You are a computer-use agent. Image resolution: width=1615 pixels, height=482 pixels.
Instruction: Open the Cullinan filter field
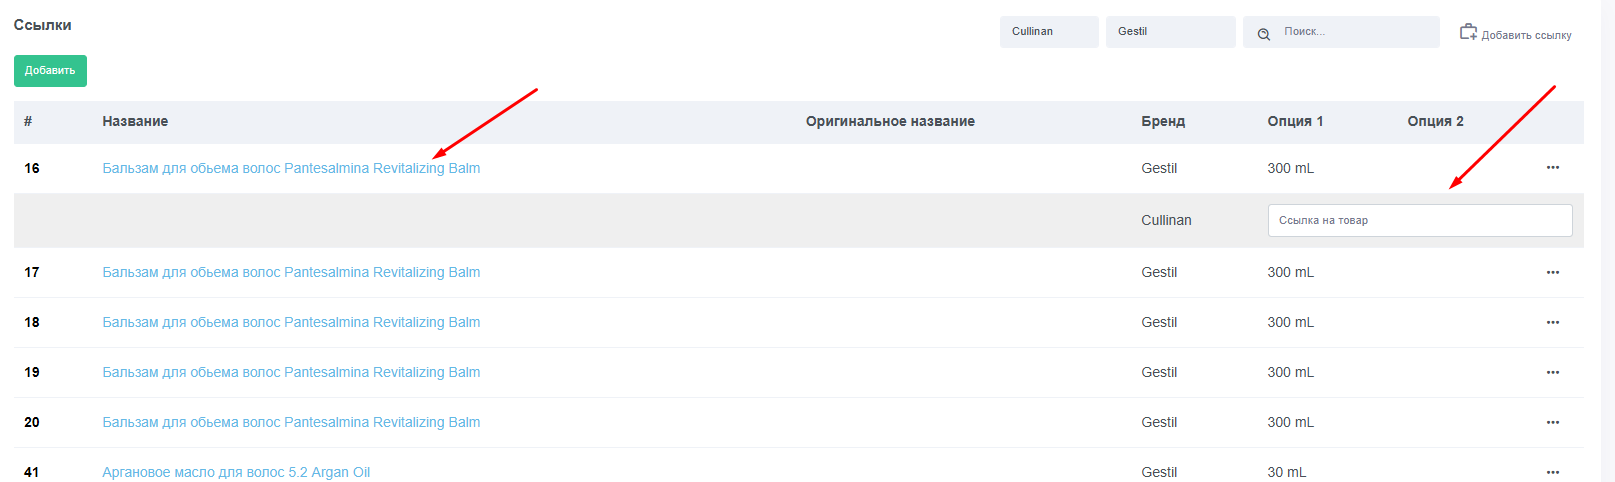pyautogui.click(x=1048, y=32)
